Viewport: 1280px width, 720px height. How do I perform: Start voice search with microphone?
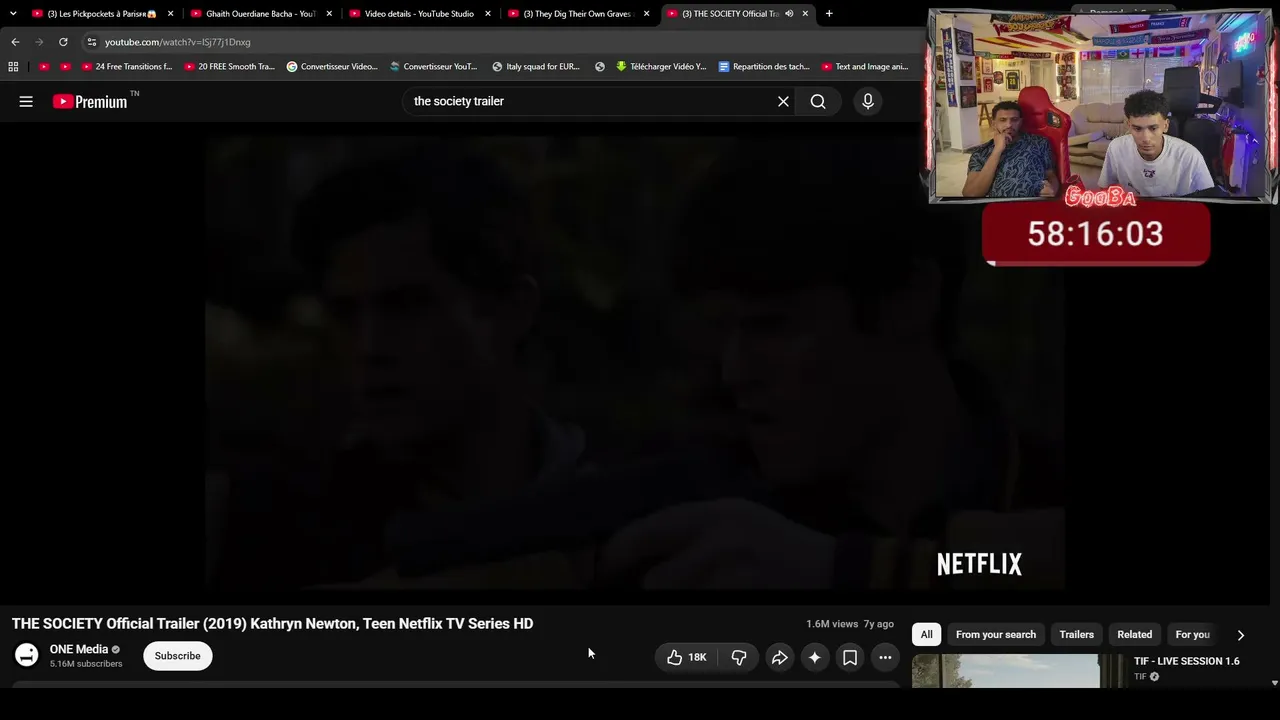(x=867, y=101)
